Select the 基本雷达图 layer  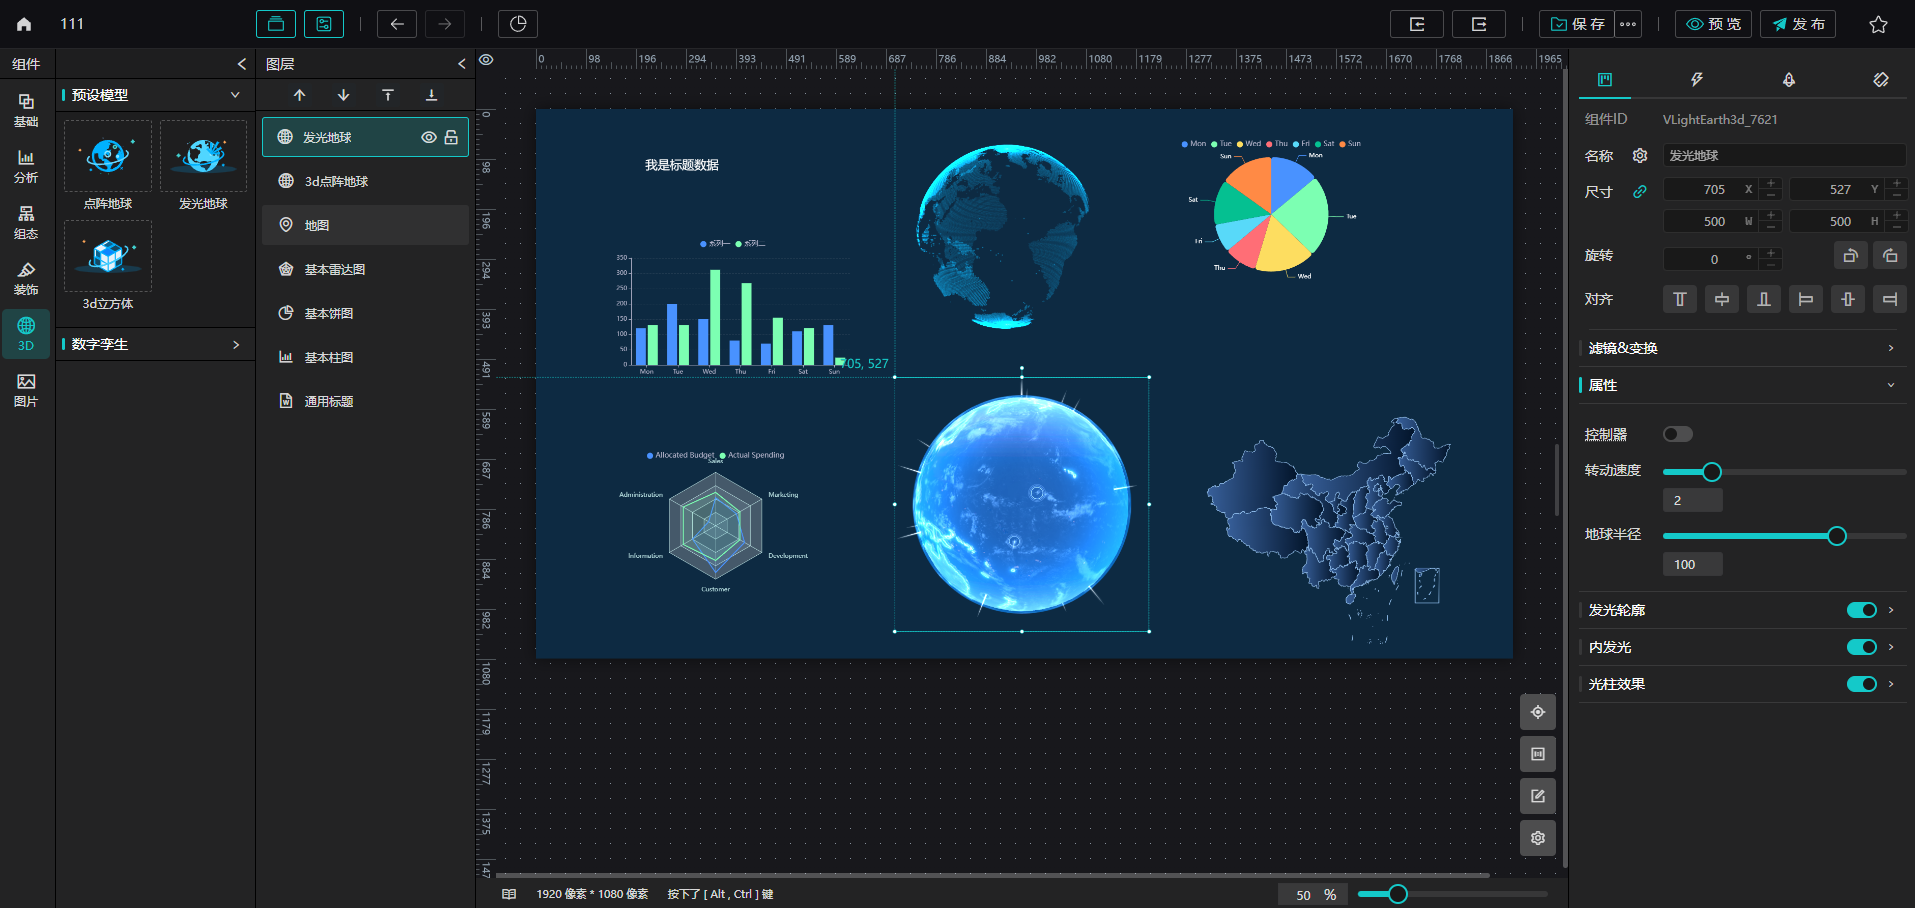[x=365, y=269]
